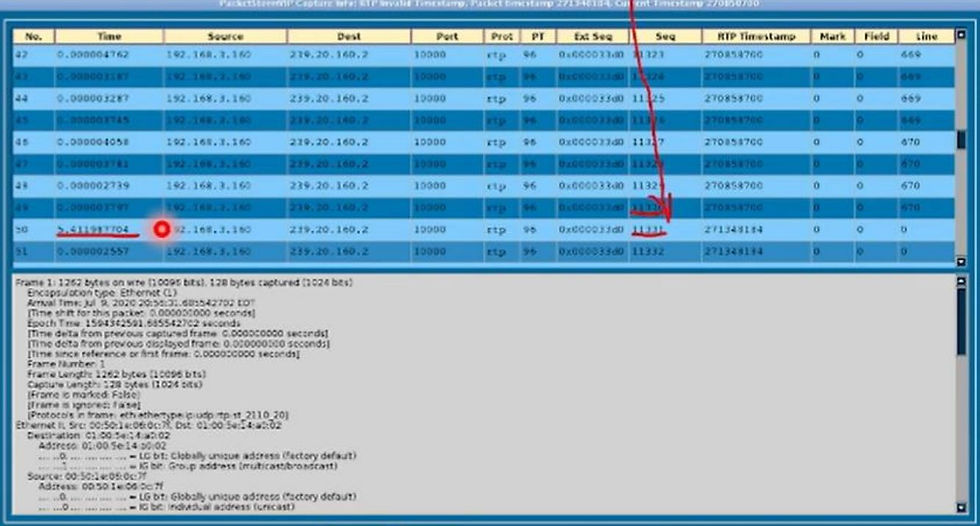Select the Protocols in frame line
Image resolution: width=980 pixels, height=526 pixels.
click(158, 415)
